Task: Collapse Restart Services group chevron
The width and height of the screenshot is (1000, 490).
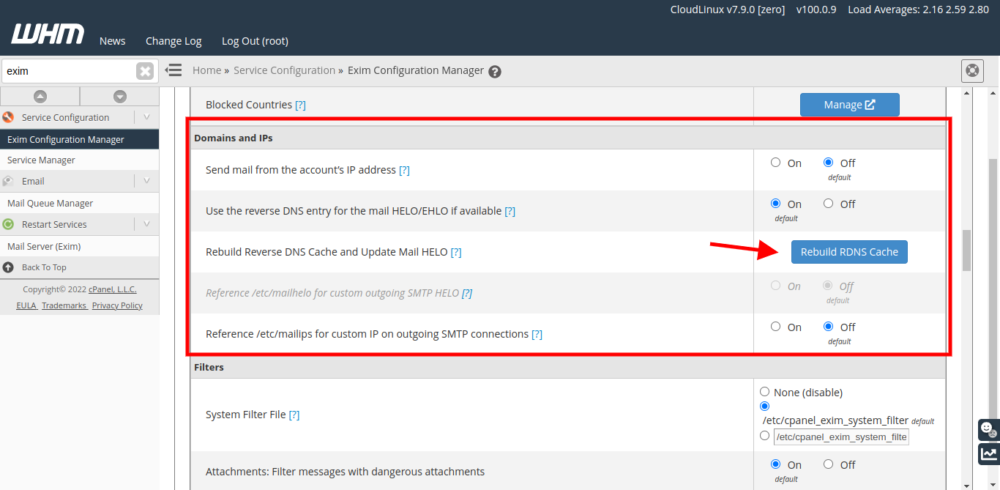Action: point(147,225)
